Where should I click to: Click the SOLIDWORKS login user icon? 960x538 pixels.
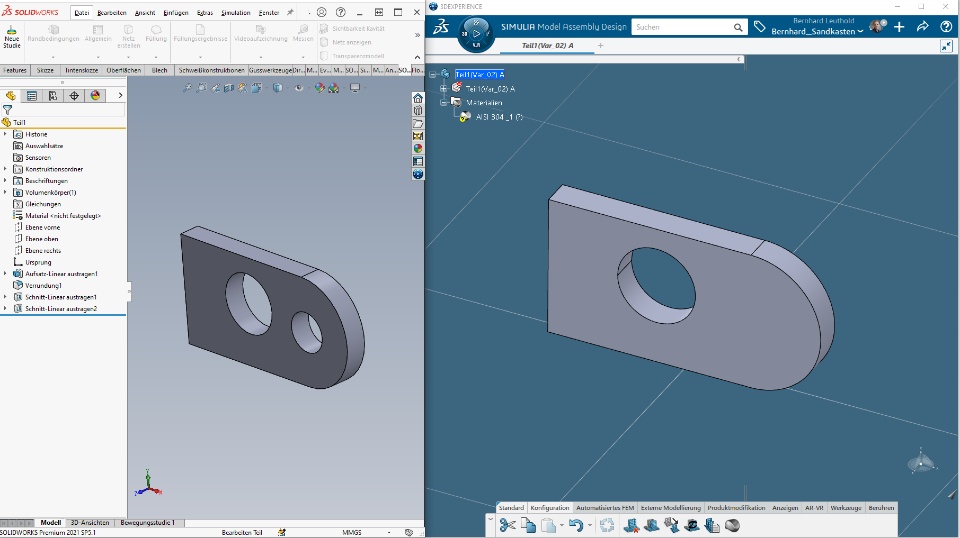tap(321, 12)
